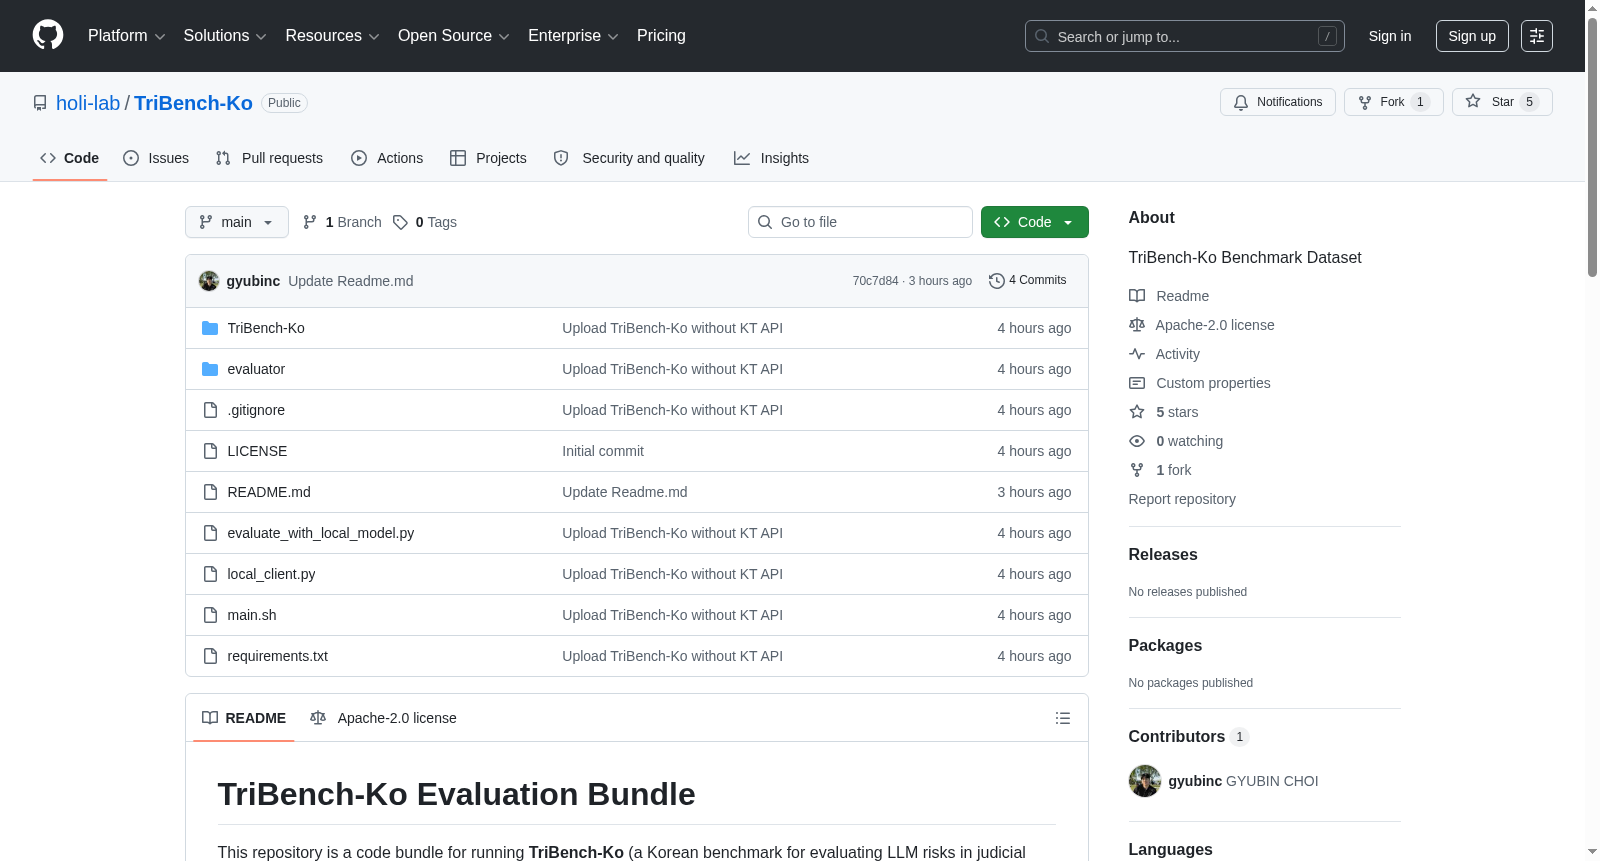Click the Custom properties note icon
This screenshot has width=1600, height=861.
(x=1137, y=383)
